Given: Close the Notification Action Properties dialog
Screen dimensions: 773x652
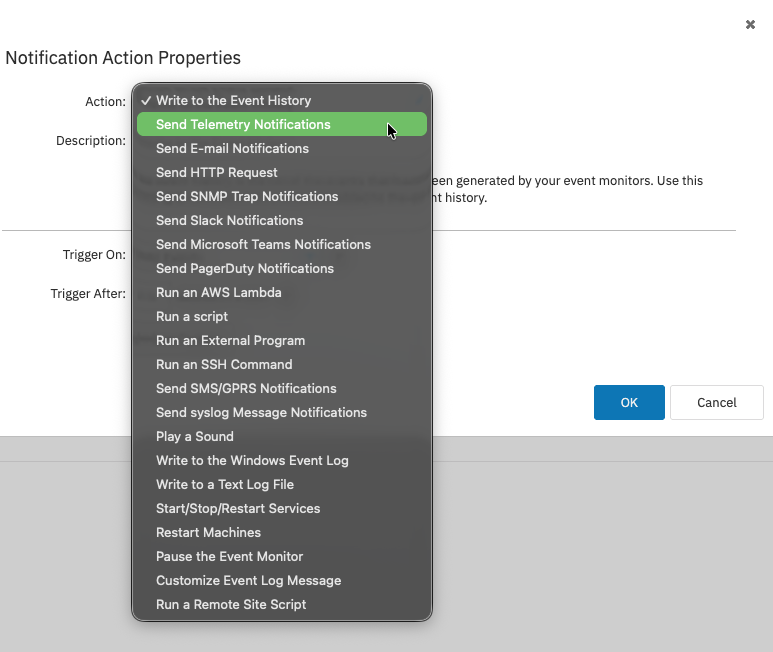Looking at the screenshot, I should [750, 25].
